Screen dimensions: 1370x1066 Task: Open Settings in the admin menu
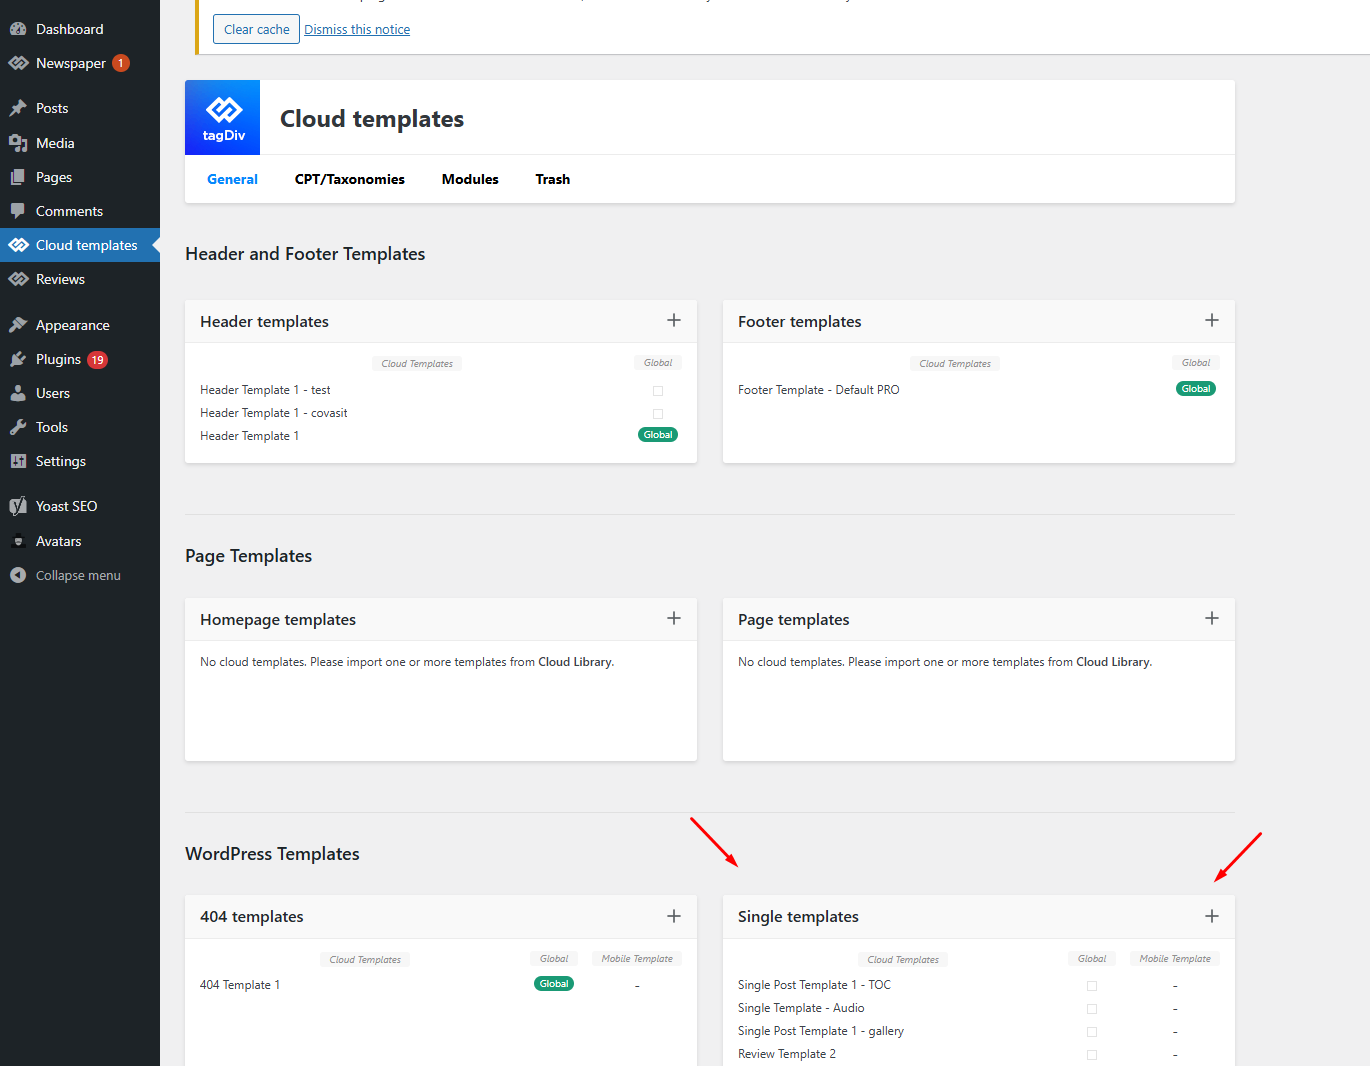pos(61,461)
